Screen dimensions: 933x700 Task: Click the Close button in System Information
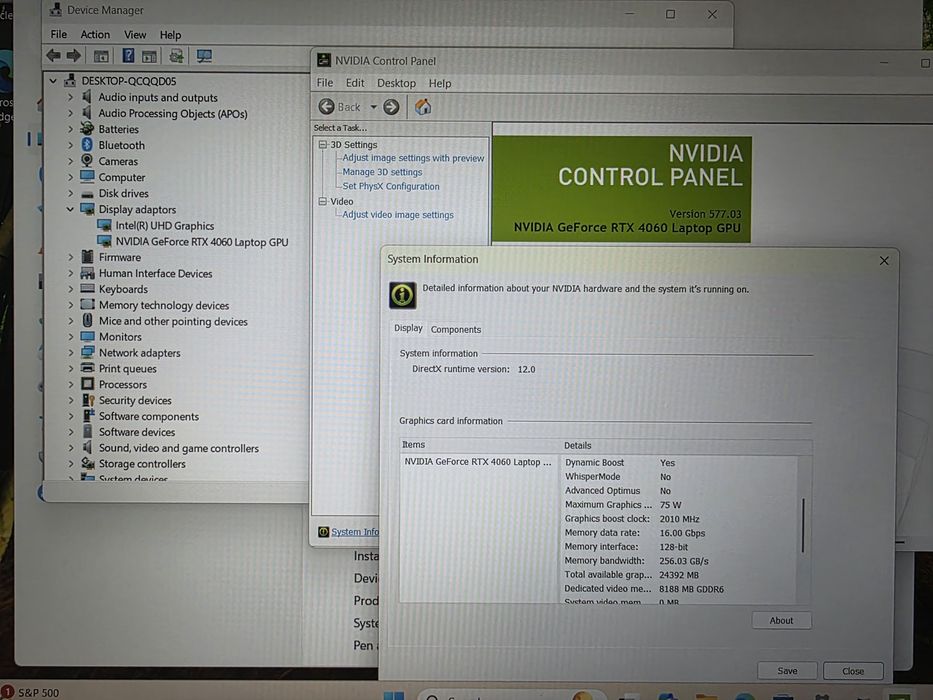[853, 671]
